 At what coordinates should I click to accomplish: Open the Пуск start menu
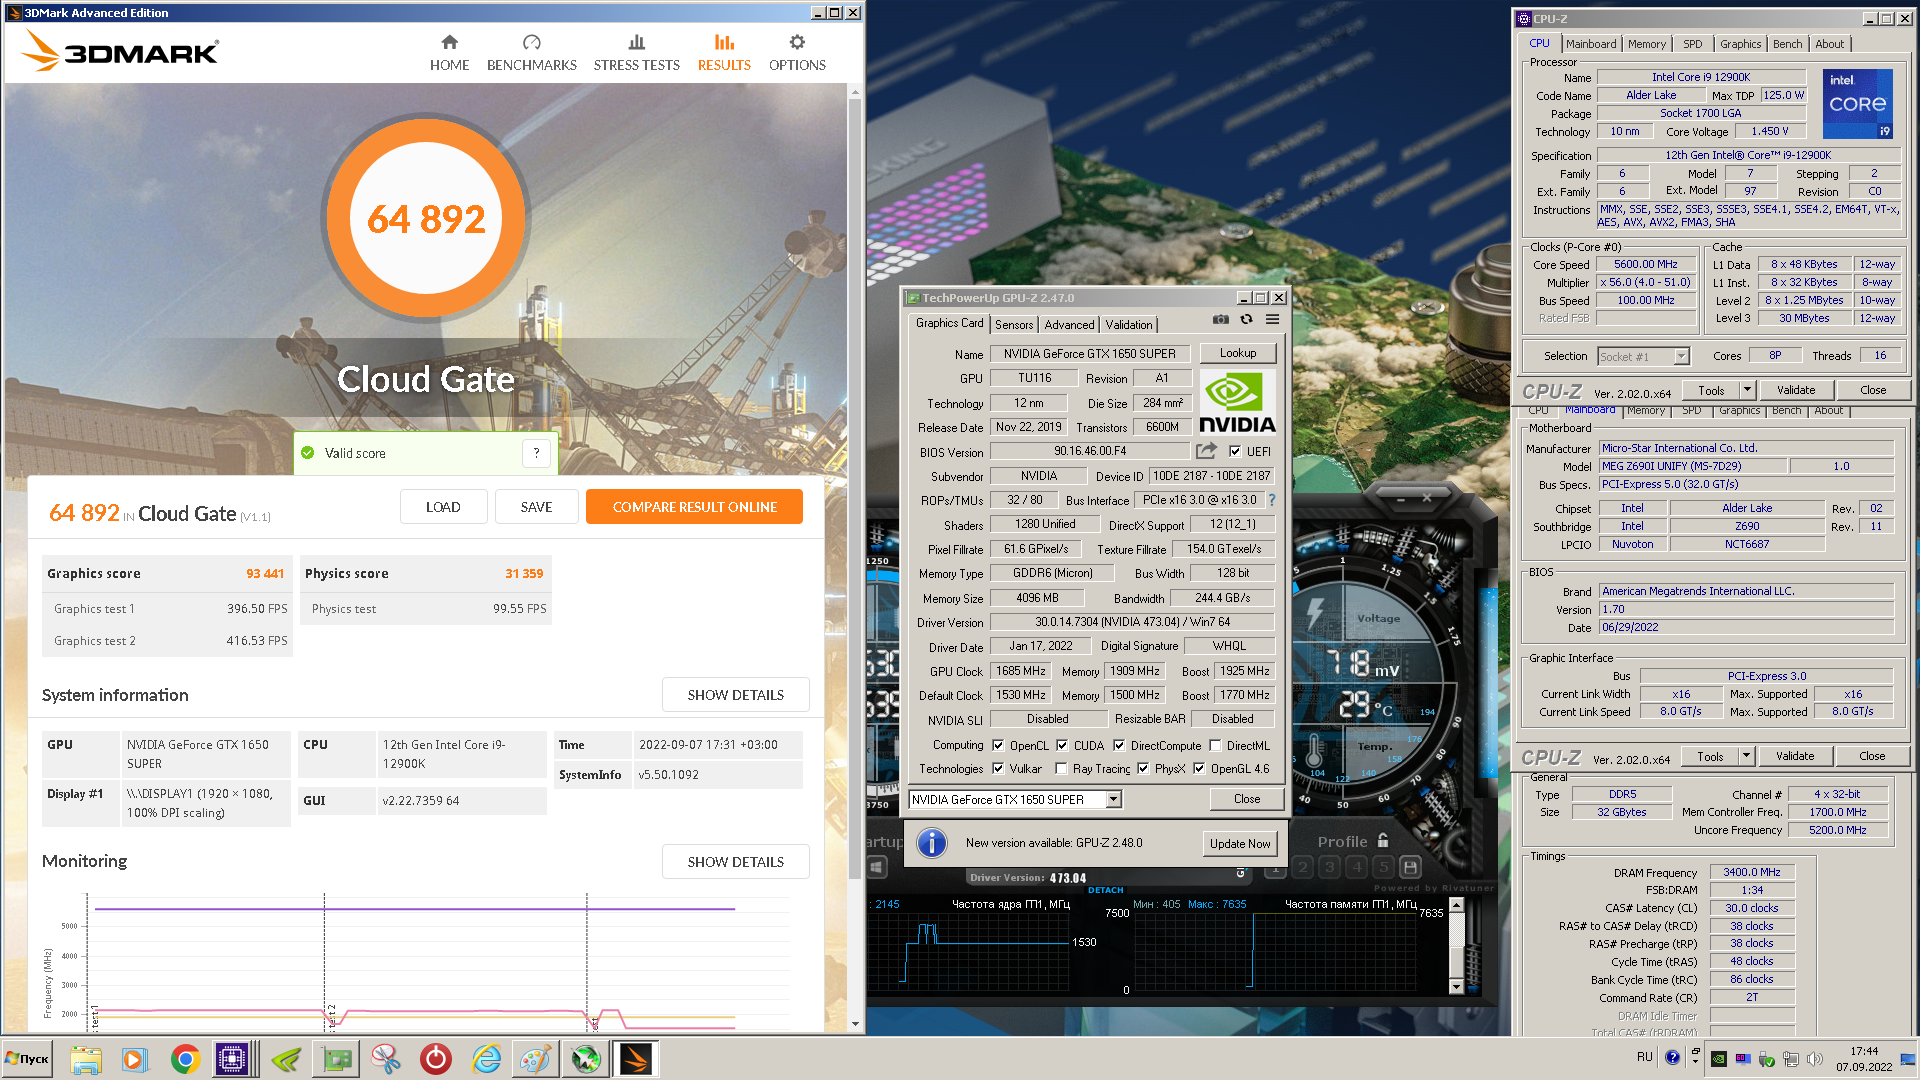click(28, 1059)
